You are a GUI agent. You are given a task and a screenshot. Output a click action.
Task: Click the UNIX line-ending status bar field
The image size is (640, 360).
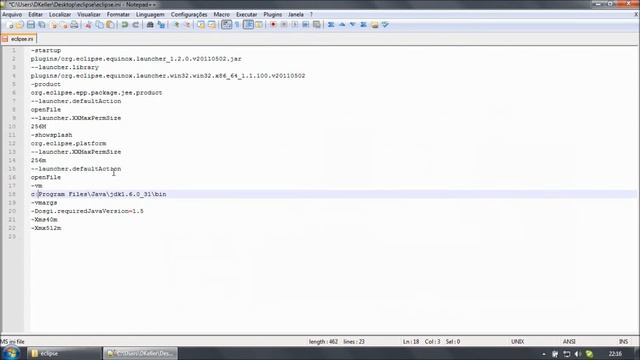point(518,342)
